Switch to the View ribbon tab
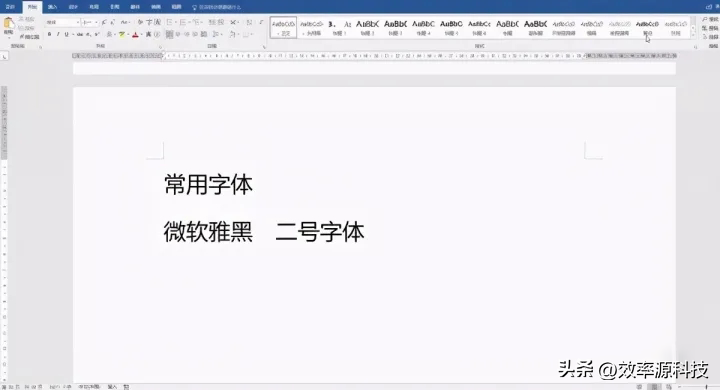 (176, 7)
